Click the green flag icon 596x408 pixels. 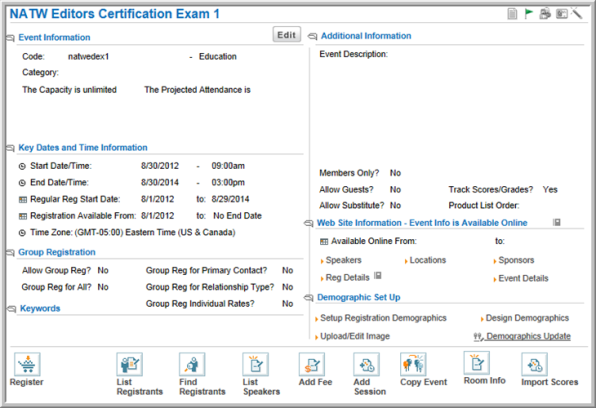[x=528, y=14]
